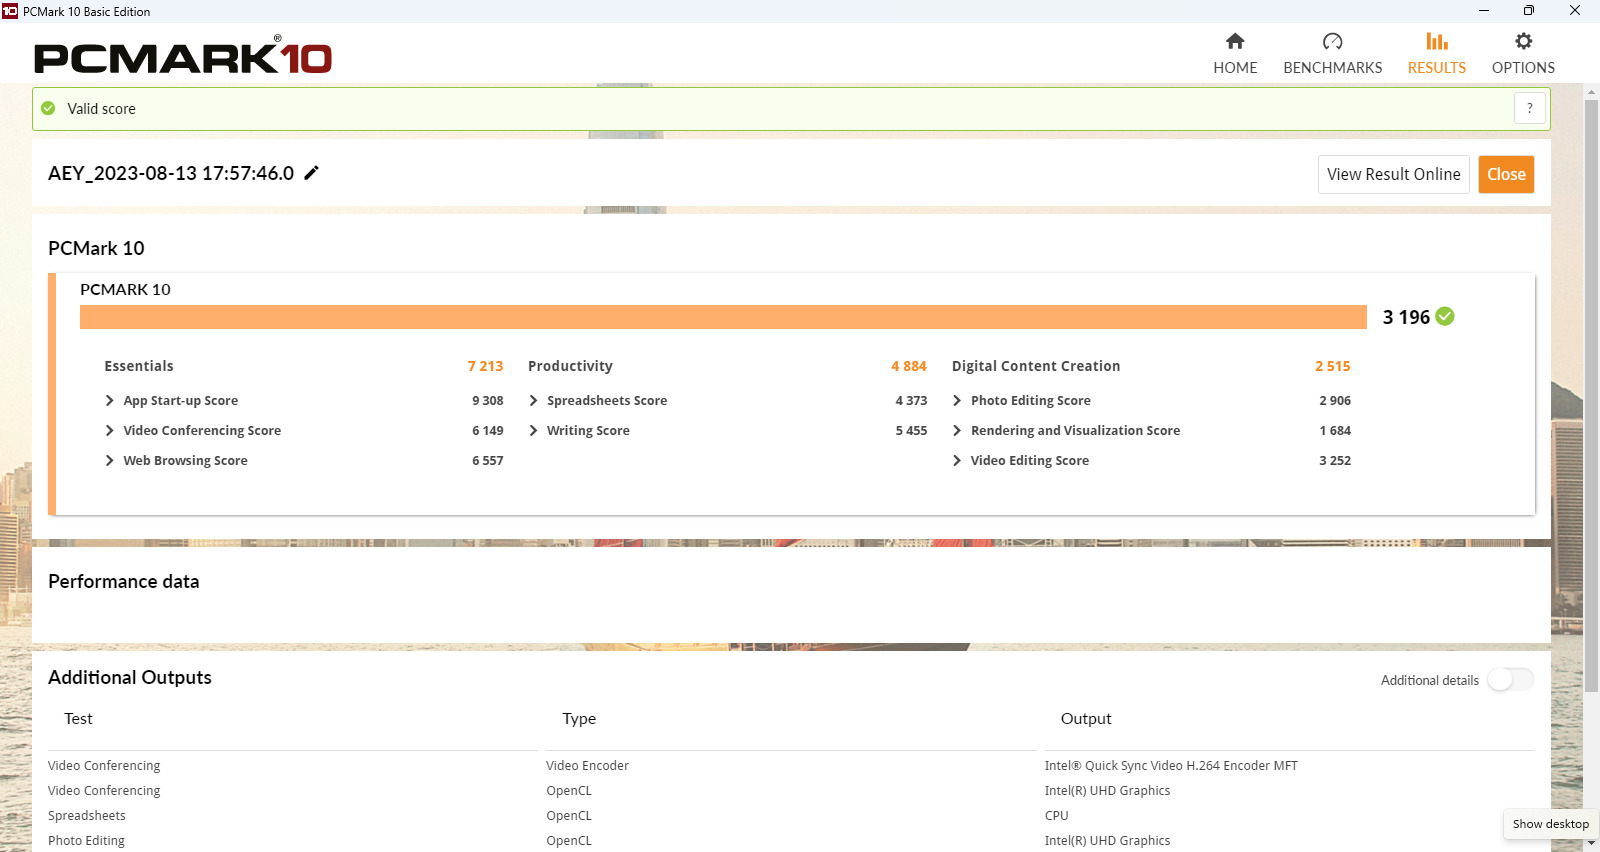Click the Results bar chart icon
Screen dimensions: 1600x852
(x=1437, y=41)
